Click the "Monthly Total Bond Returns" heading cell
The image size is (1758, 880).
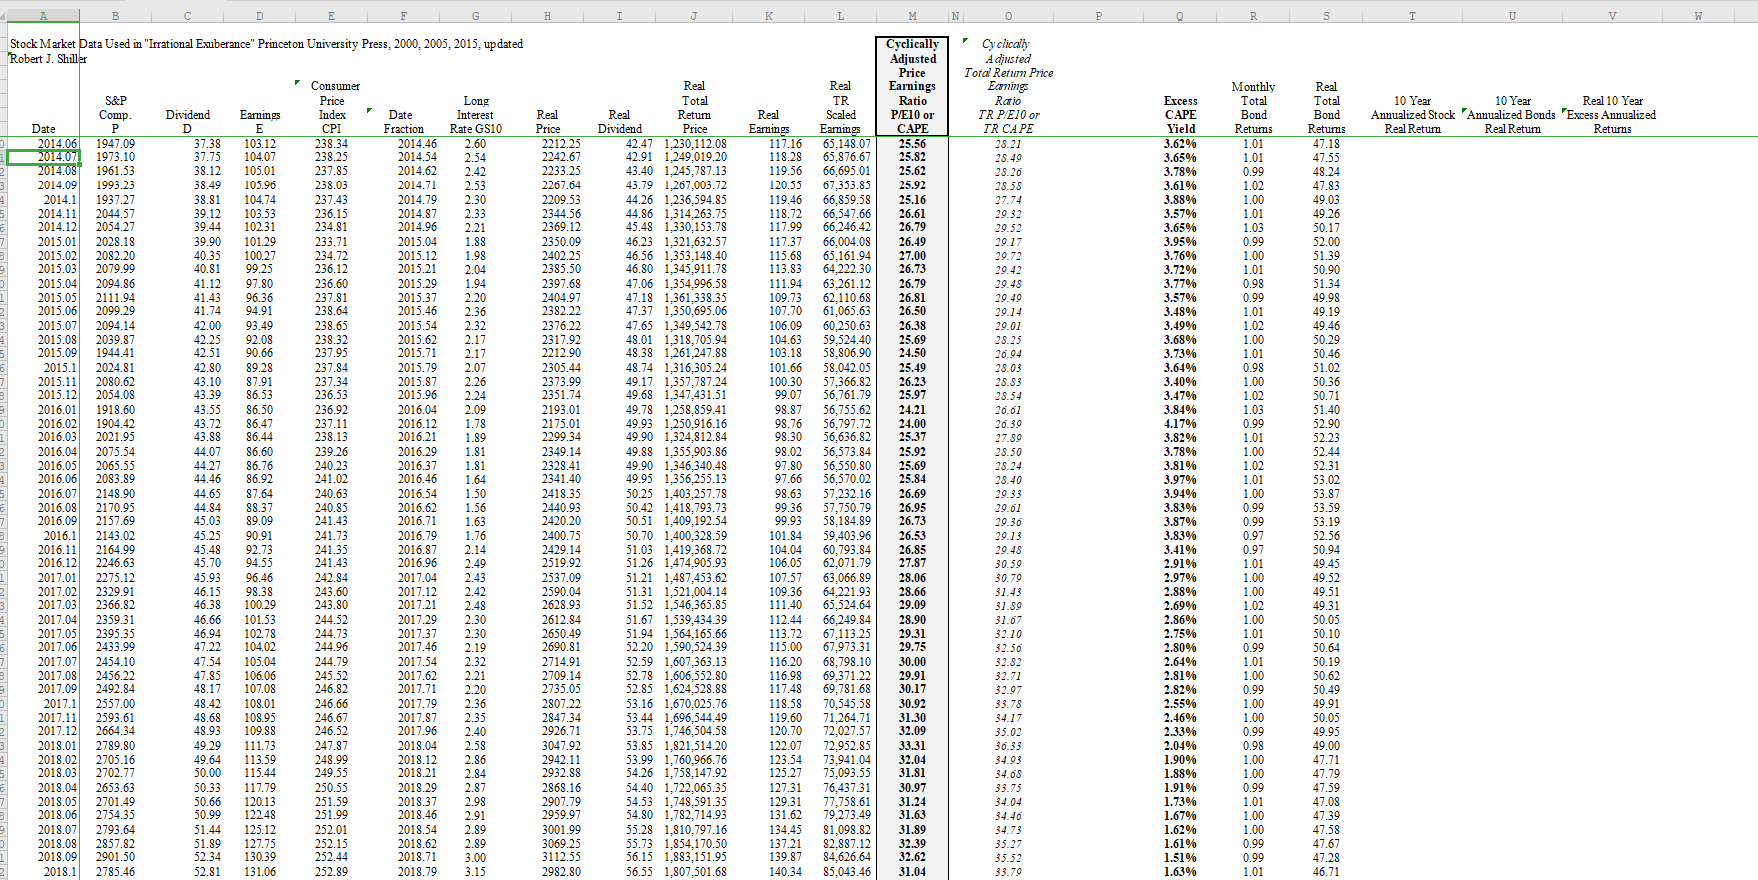[x=1253, y=108]
